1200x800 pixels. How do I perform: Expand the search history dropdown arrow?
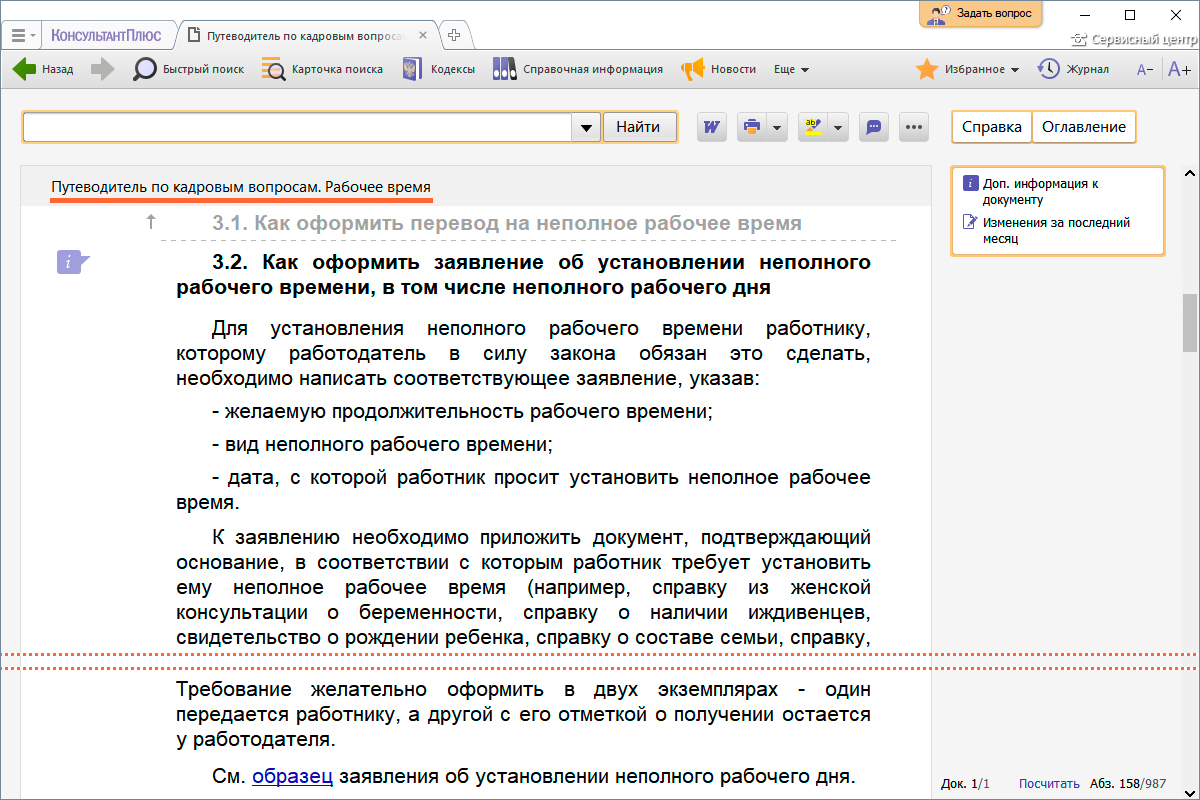[585, 127]
